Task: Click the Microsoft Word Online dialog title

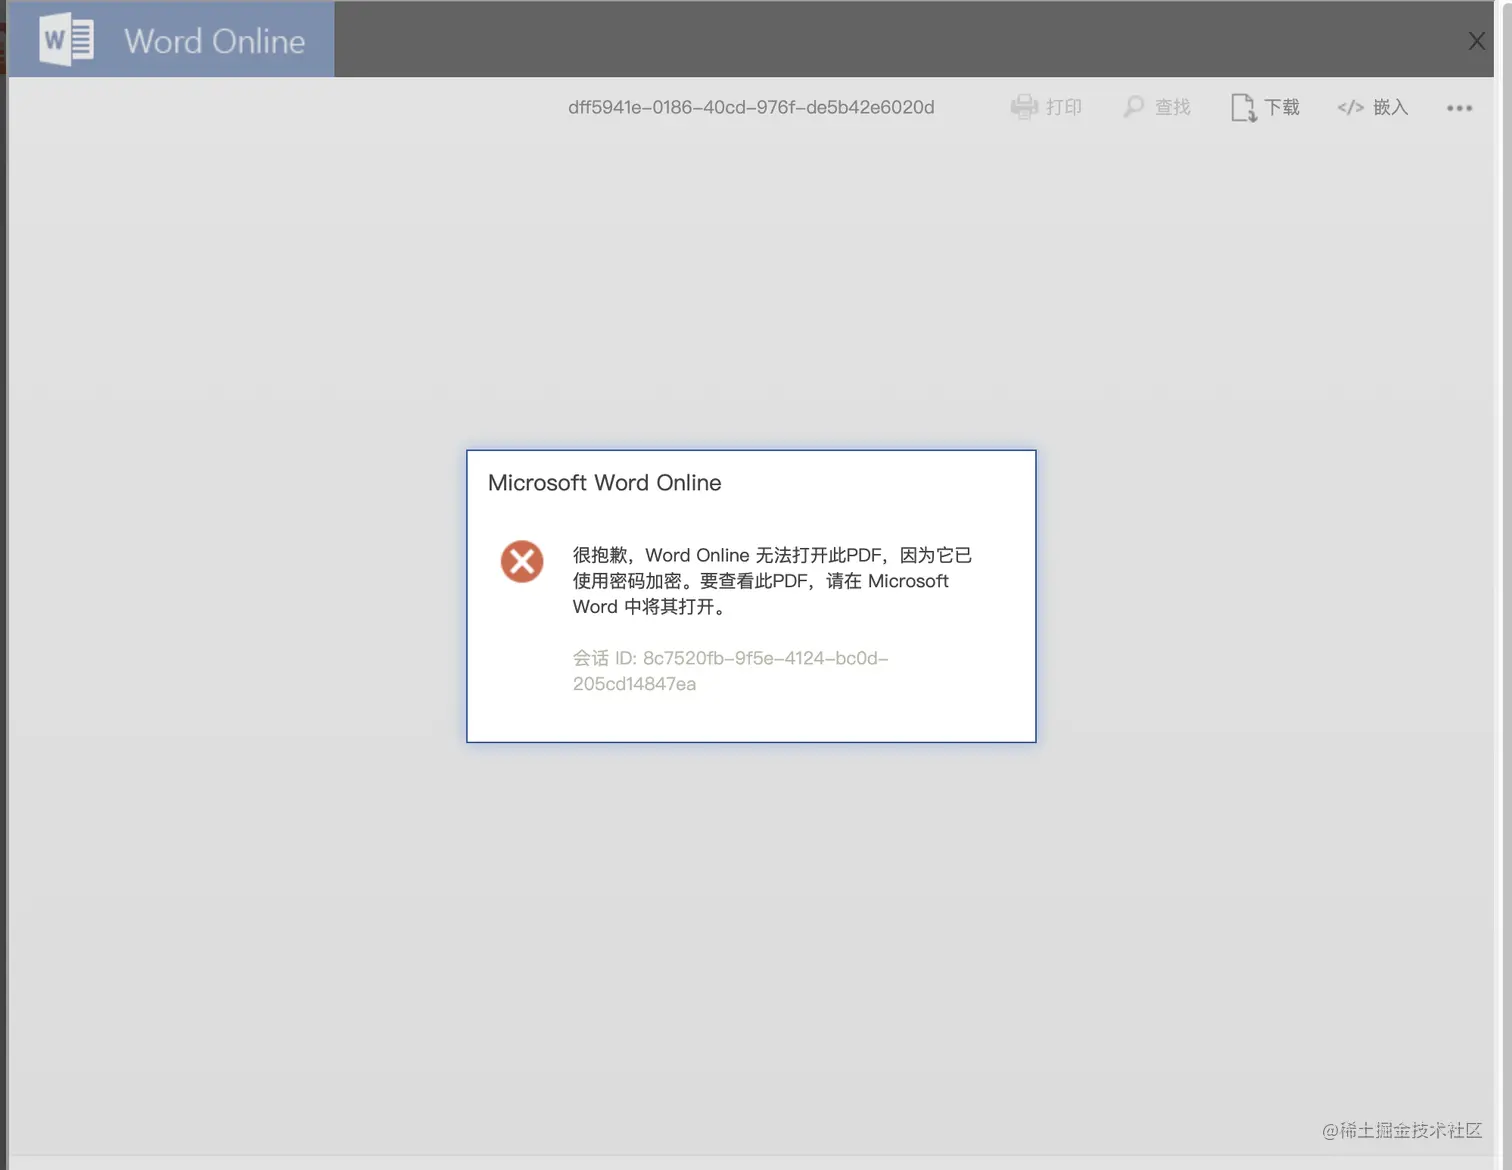Action: 604,483
